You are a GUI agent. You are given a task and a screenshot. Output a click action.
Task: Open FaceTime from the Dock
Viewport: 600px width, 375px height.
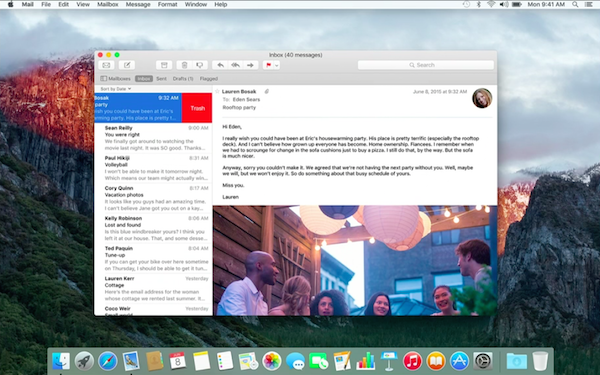[x=319, y=360]
